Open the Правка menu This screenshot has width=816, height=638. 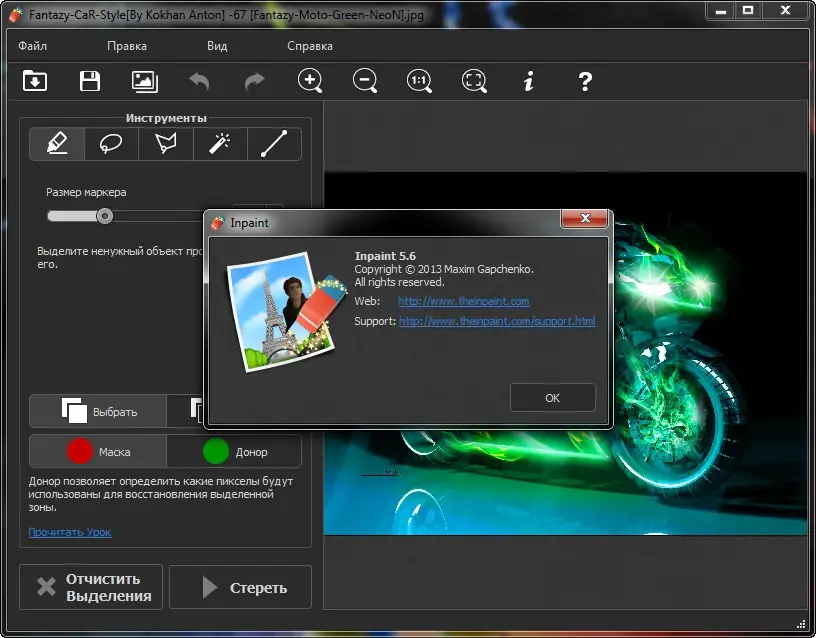pyautogui.click(x=127, y=46)
